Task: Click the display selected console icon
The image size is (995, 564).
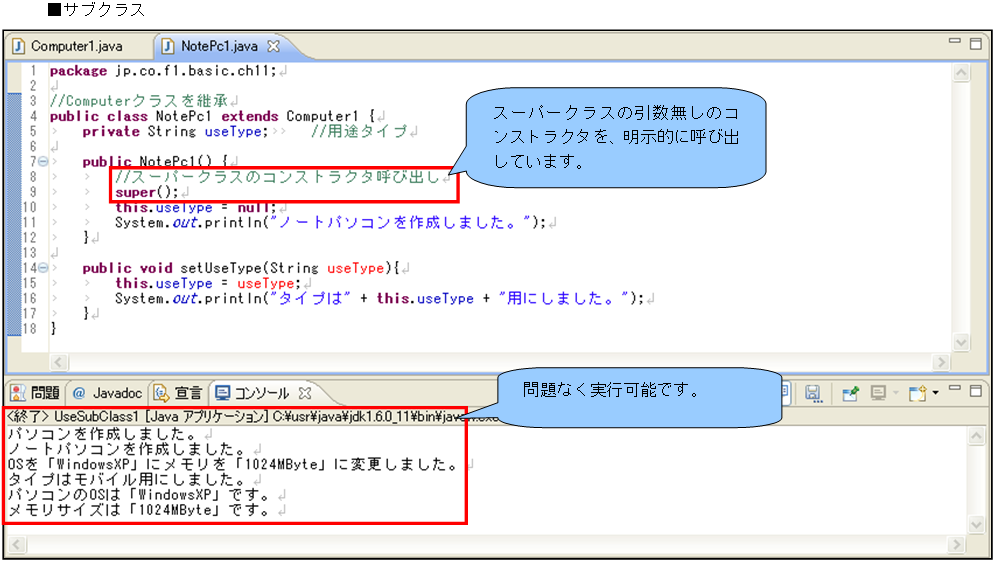Action: [880, 393]
